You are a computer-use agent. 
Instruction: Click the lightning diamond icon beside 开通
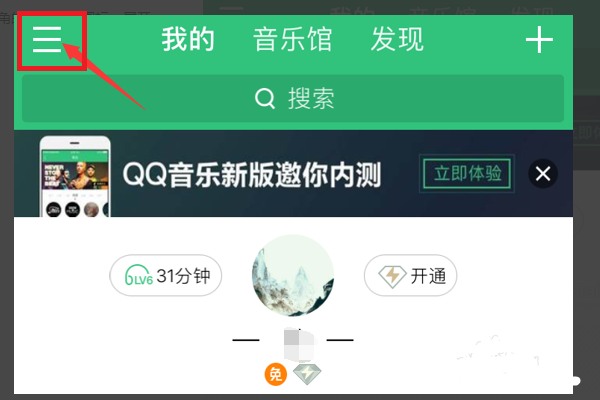click(392, 276)
